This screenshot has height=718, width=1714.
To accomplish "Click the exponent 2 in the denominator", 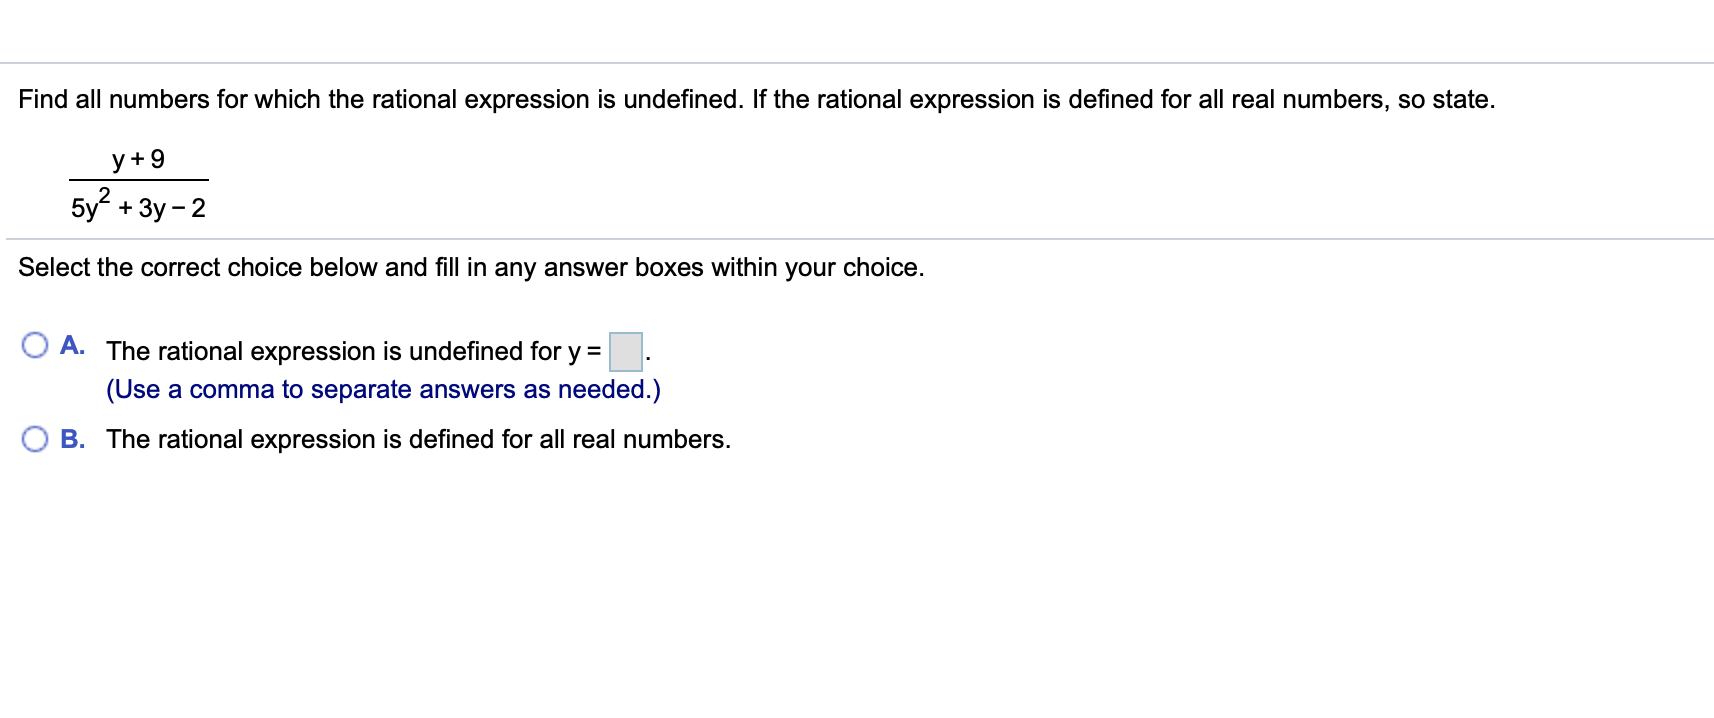I will pos(105,193).
